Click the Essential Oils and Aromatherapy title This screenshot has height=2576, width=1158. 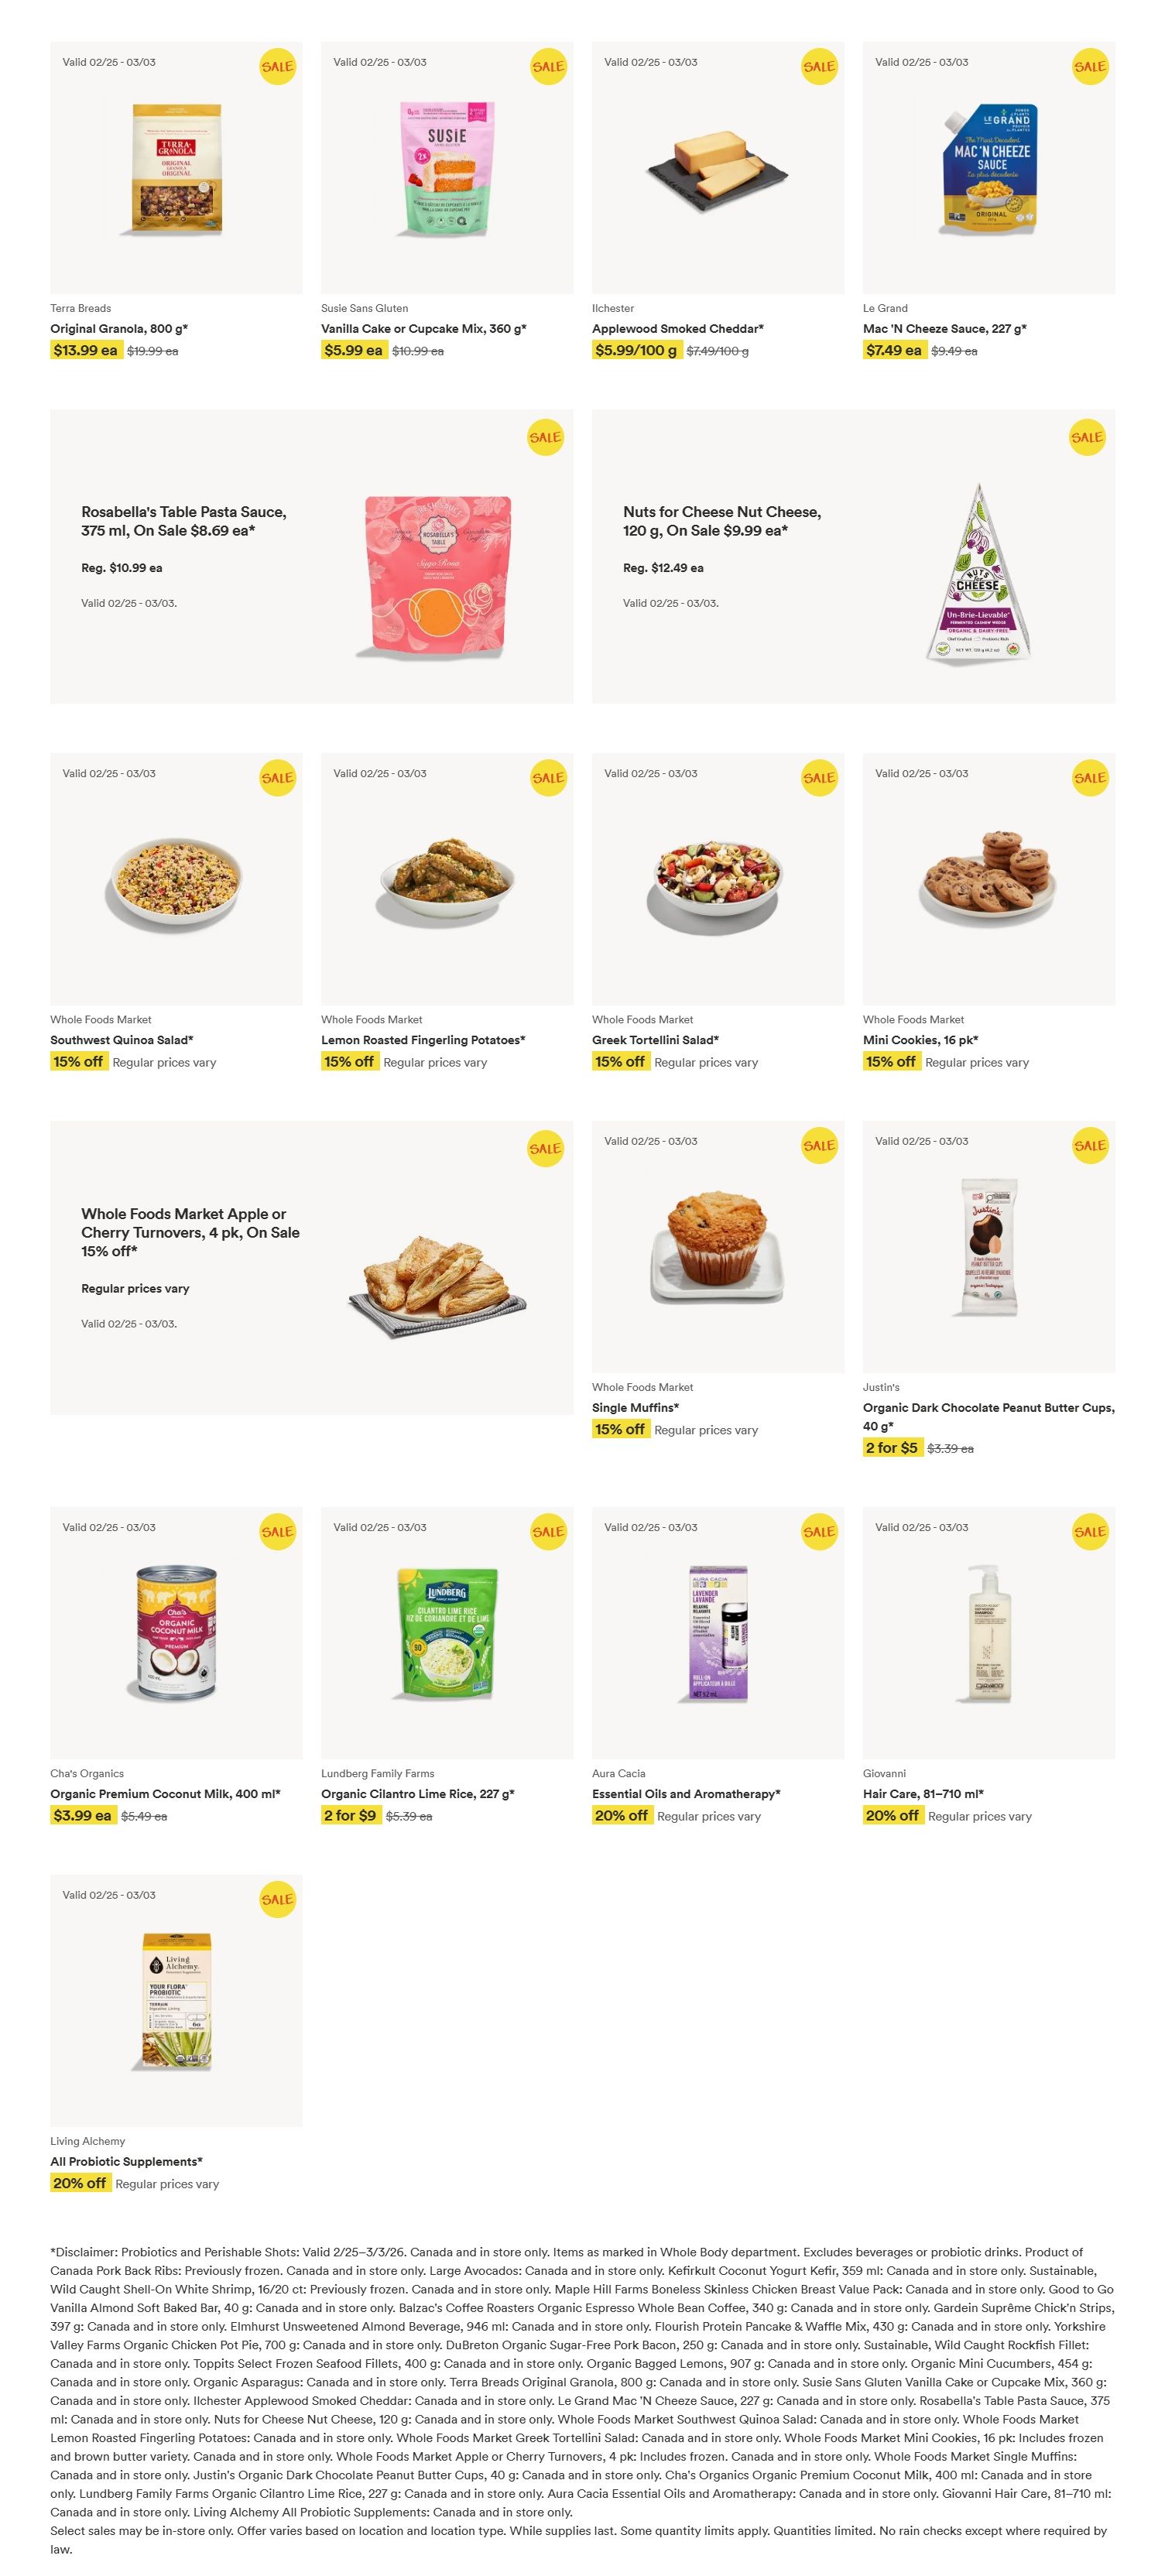point(686,1794)
